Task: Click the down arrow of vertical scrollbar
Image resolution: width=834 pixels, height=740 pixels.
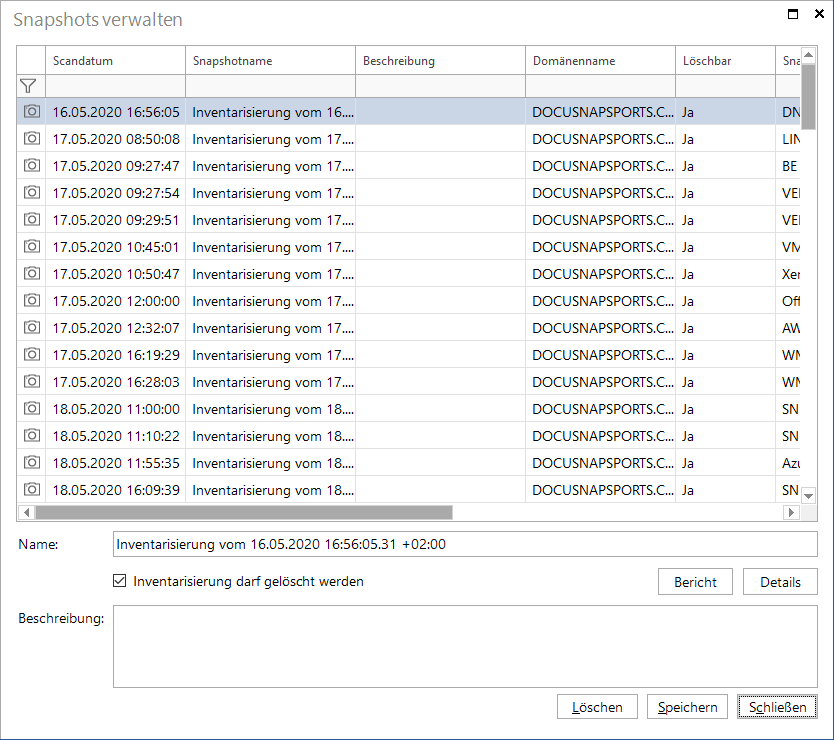Action: pos(808,496)
